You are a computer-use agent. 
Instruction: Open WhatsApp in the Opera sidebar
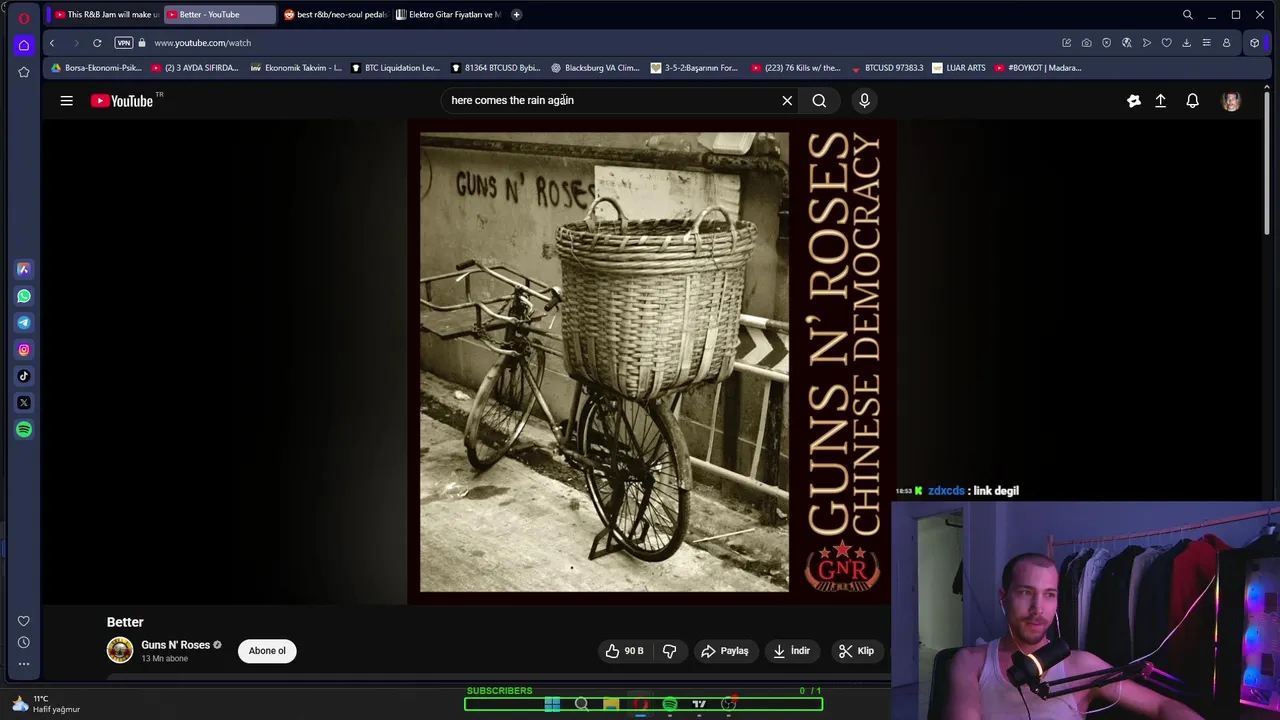pos(24,296)
